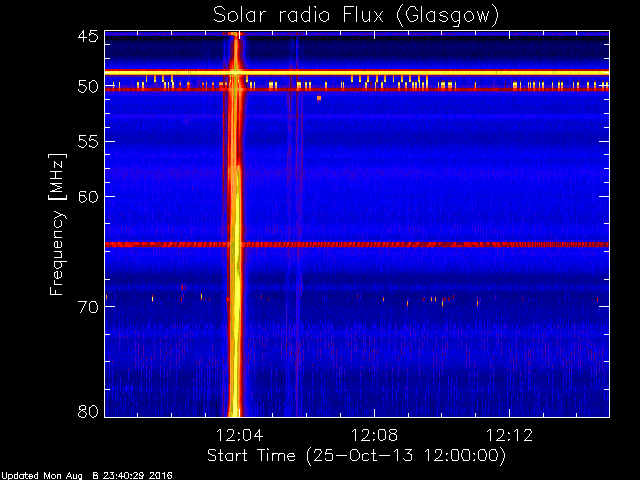Click the 70 MHz frequency tick label

(x=88, y=307)
